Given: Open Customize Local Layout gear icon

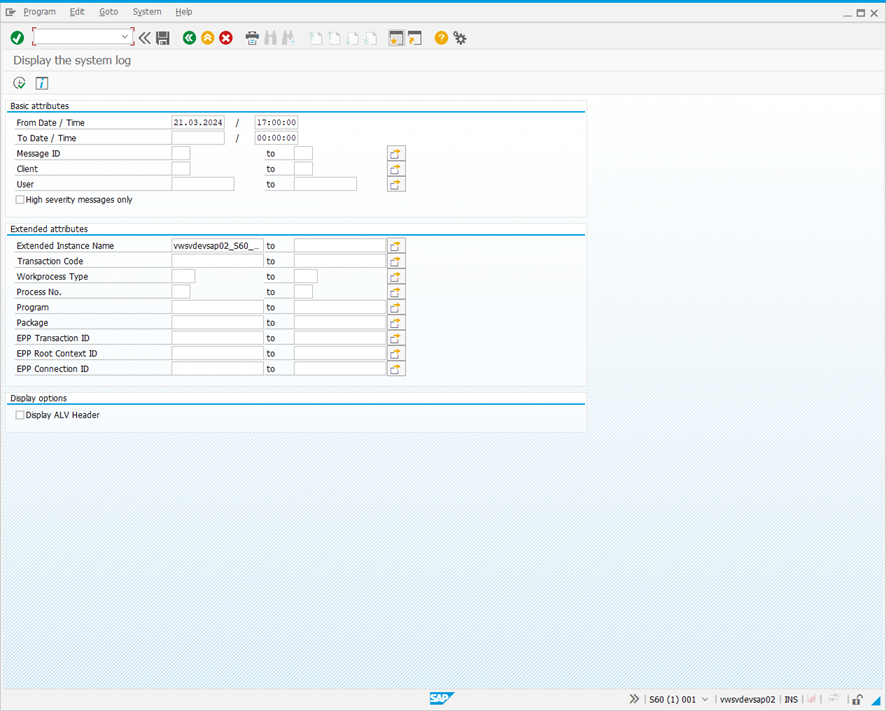Looking at the screenshot, I should (460, 38).
